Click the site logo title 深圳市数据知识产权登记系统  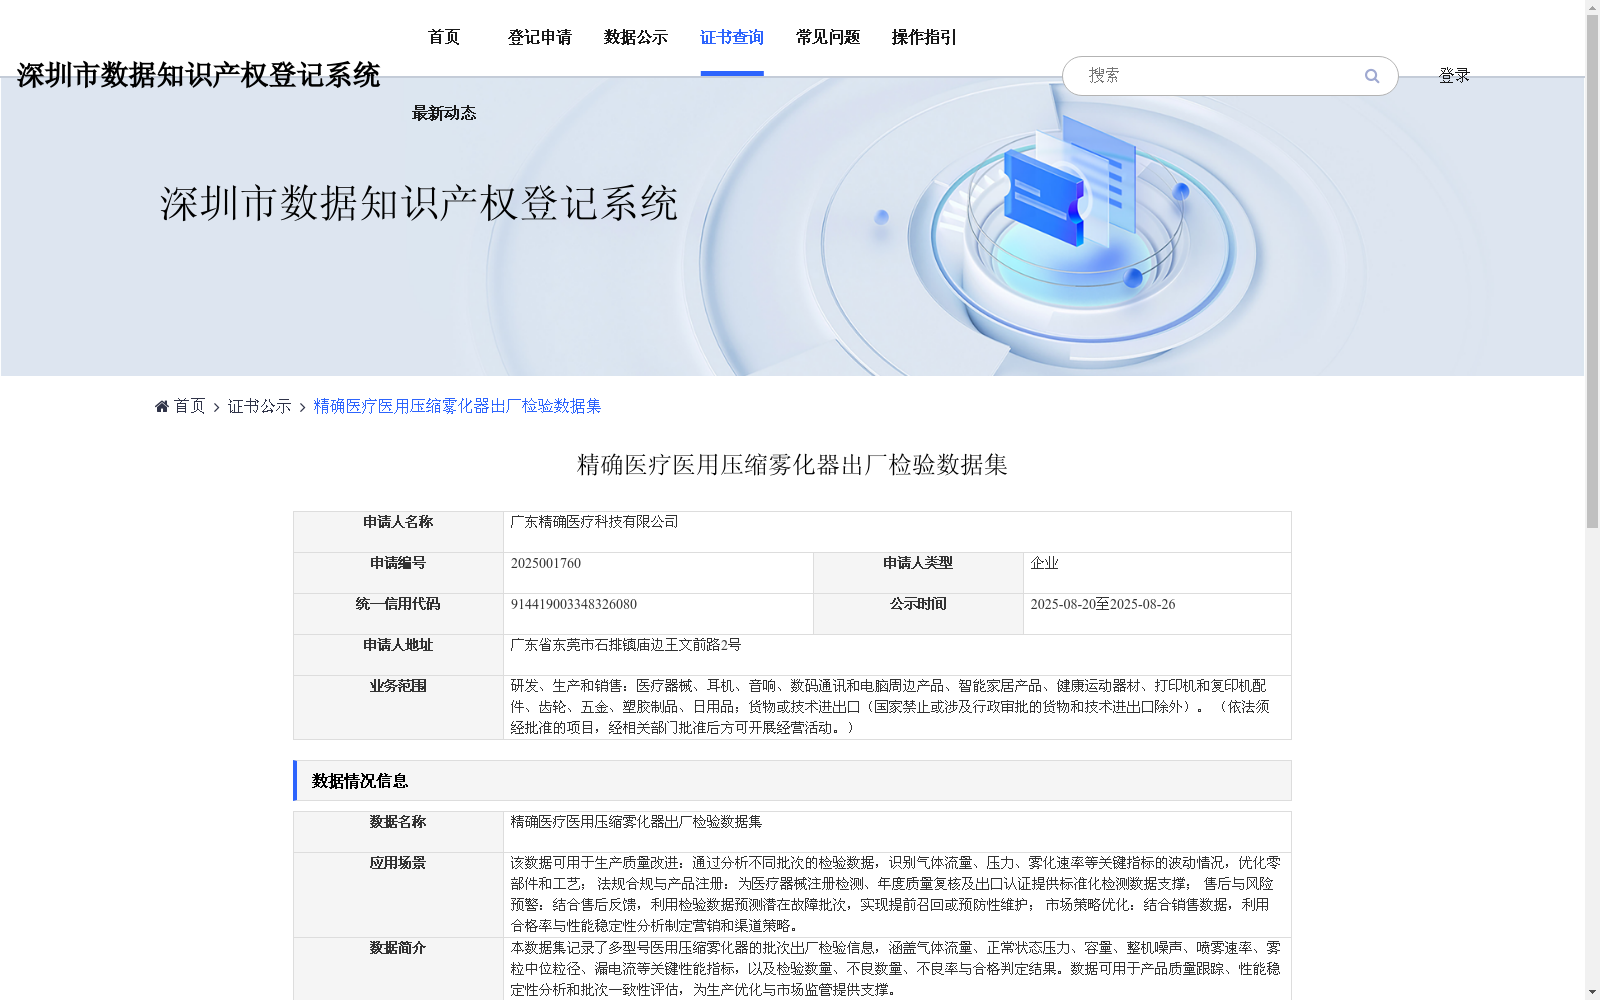(198, 75)
